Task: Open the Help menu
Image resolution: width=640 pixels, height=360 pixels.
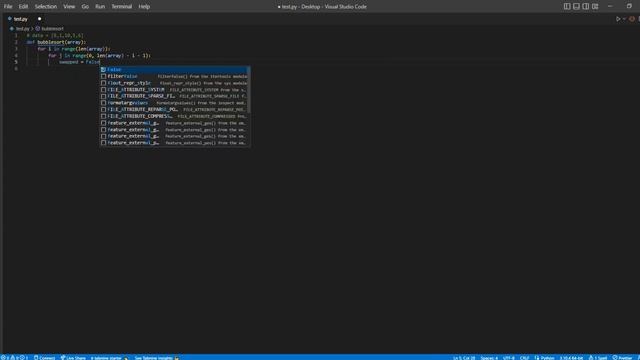Action: click(144, 7)
